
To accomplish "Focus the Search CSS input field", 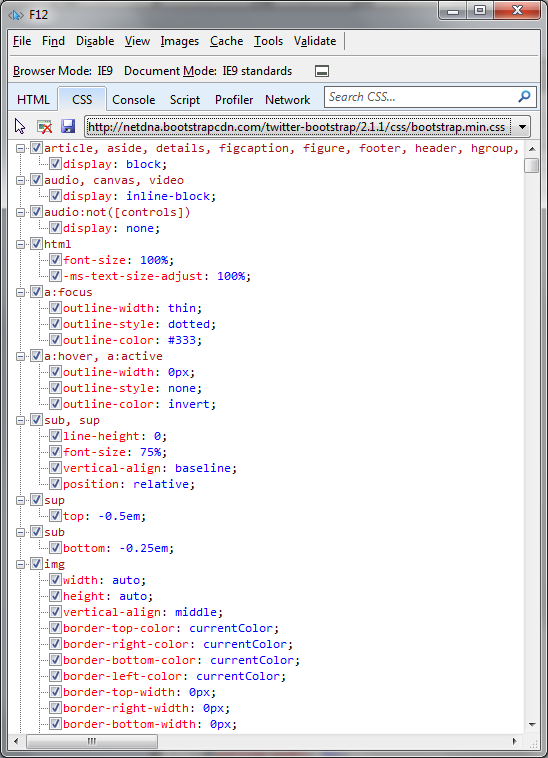I will [x=422, y=97].
